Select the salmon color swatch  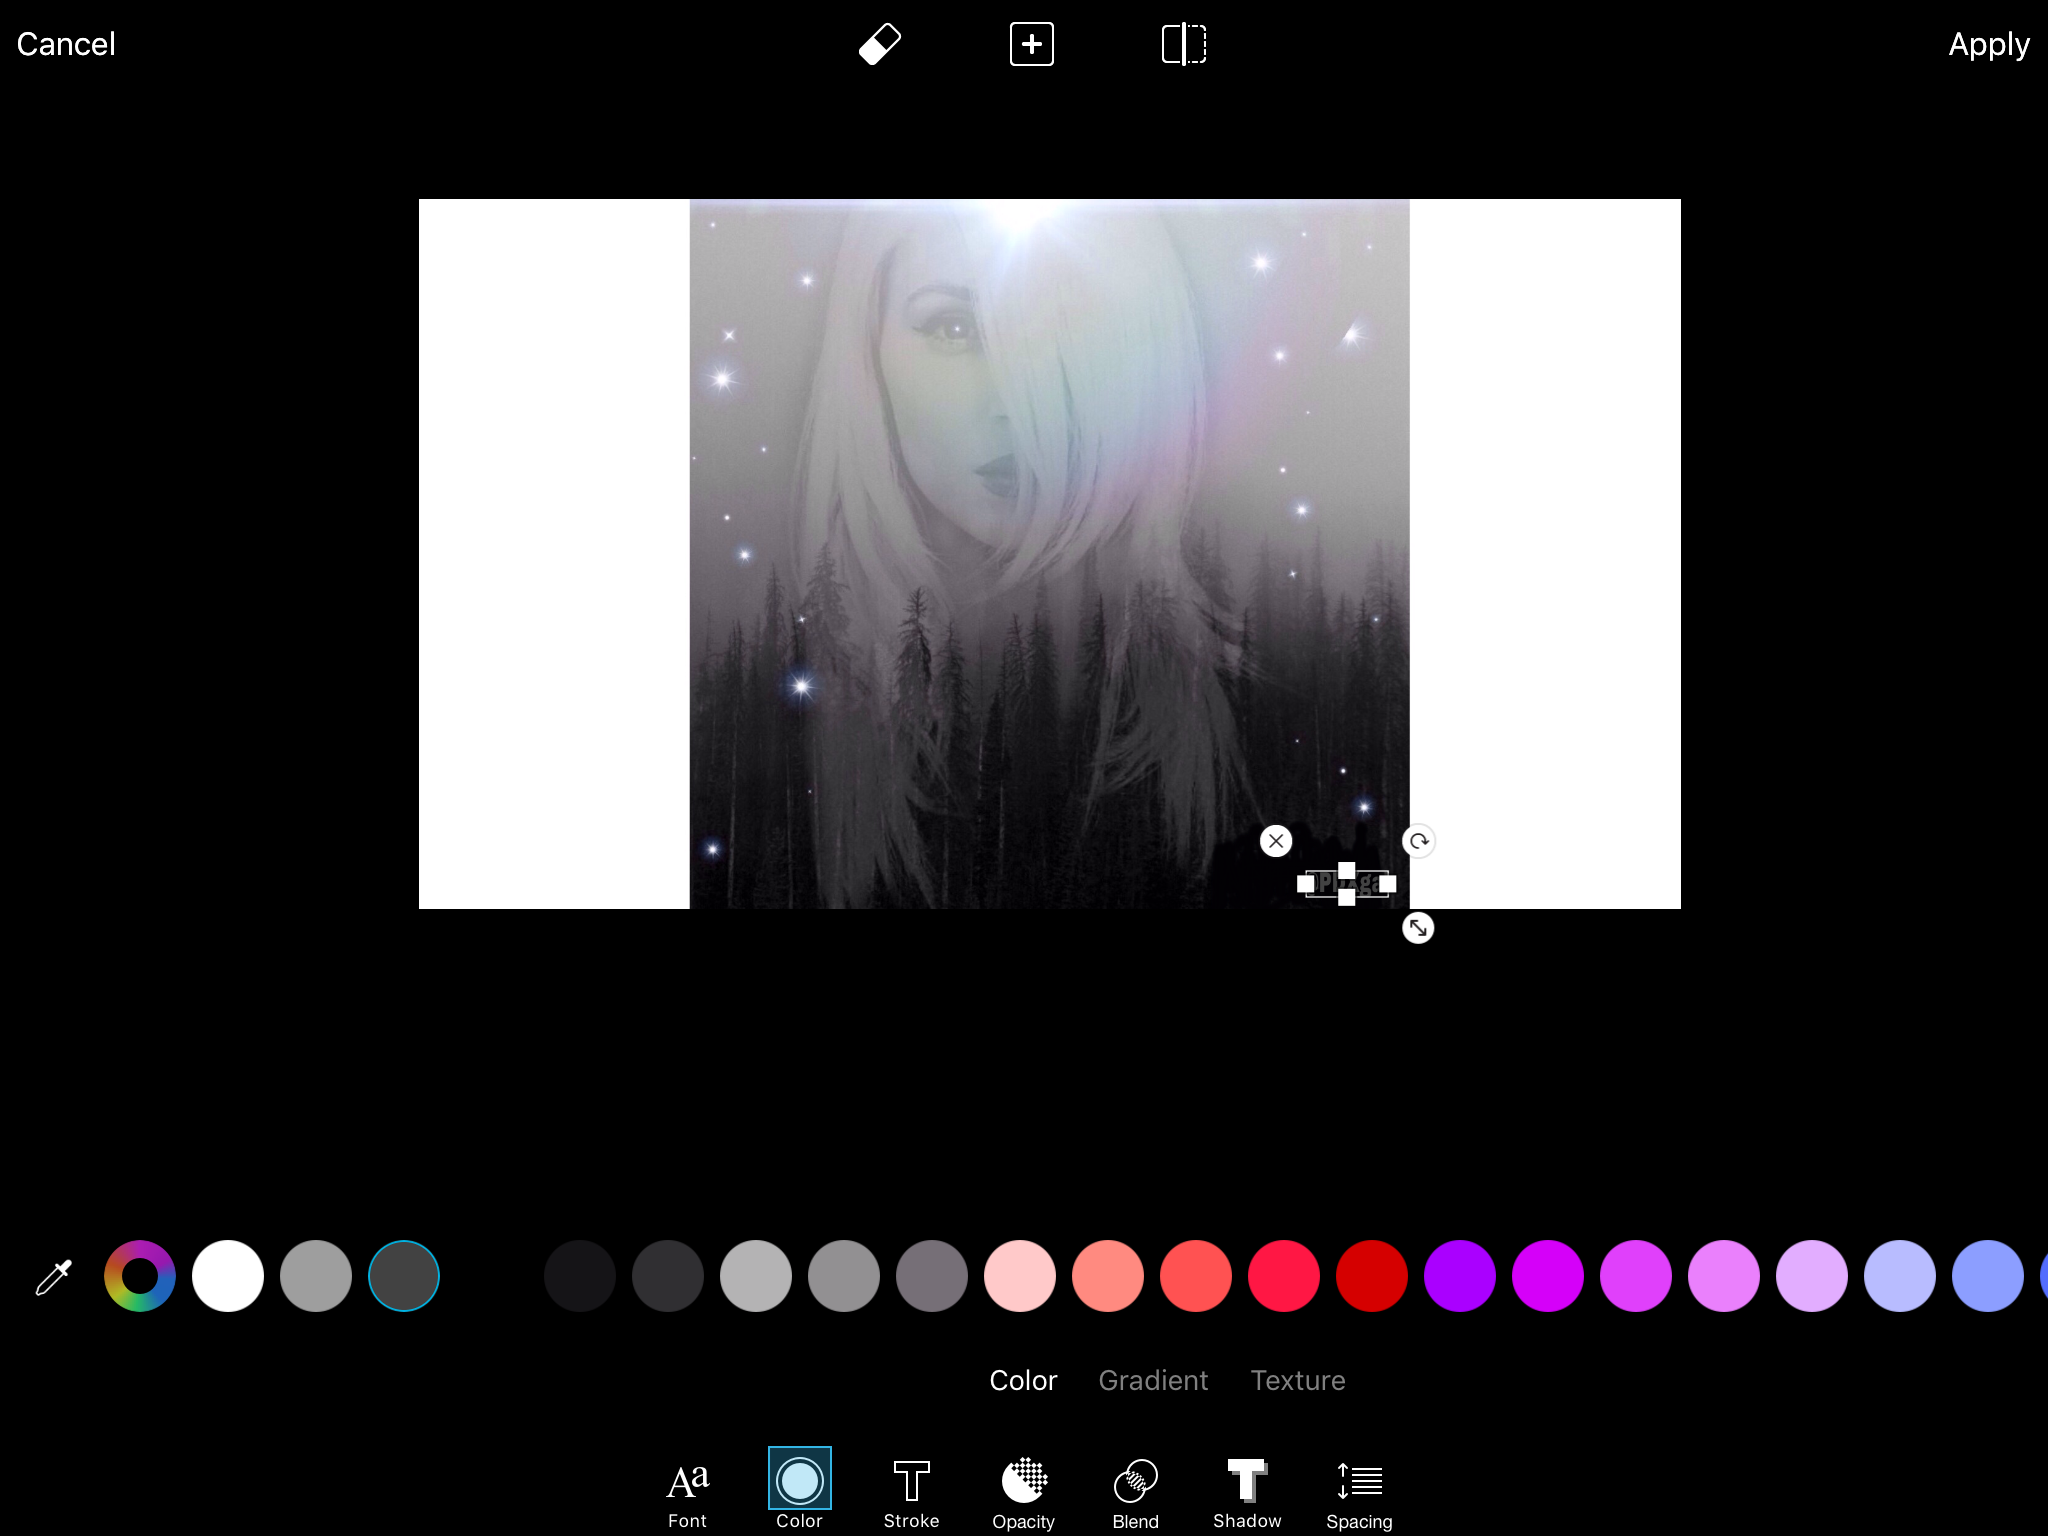(1108, 1276)
